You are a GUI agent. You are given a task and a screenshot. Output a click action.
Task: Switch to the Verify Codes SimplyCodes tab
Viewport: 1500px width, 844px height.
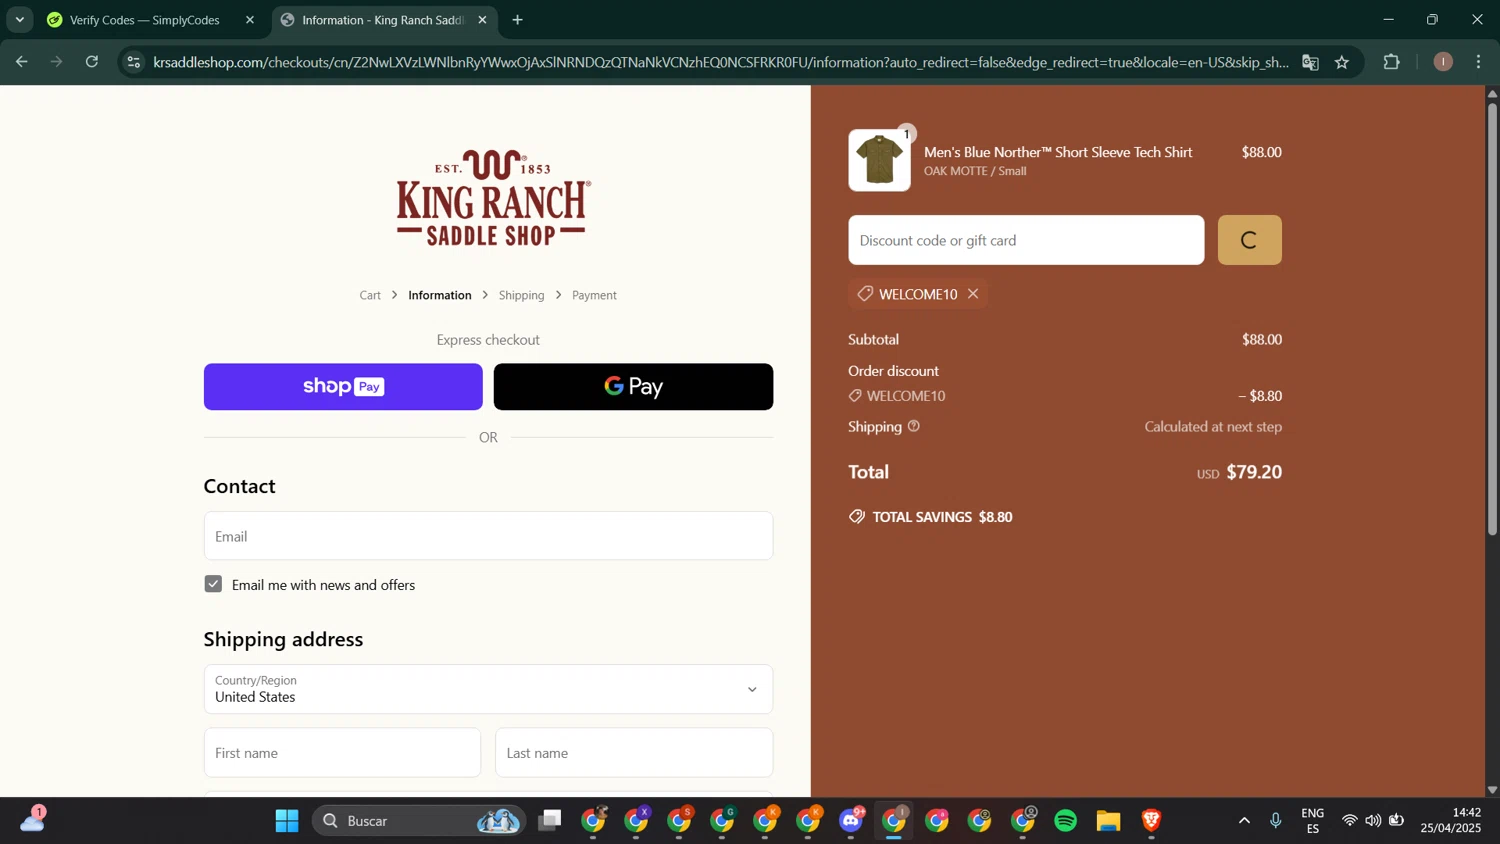pos(144,20)
